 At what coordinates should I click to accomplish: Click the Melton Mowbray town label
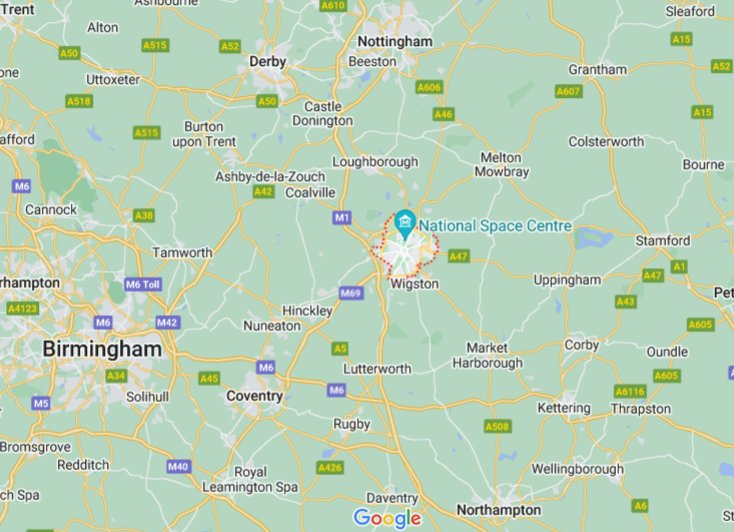[501, 165]
